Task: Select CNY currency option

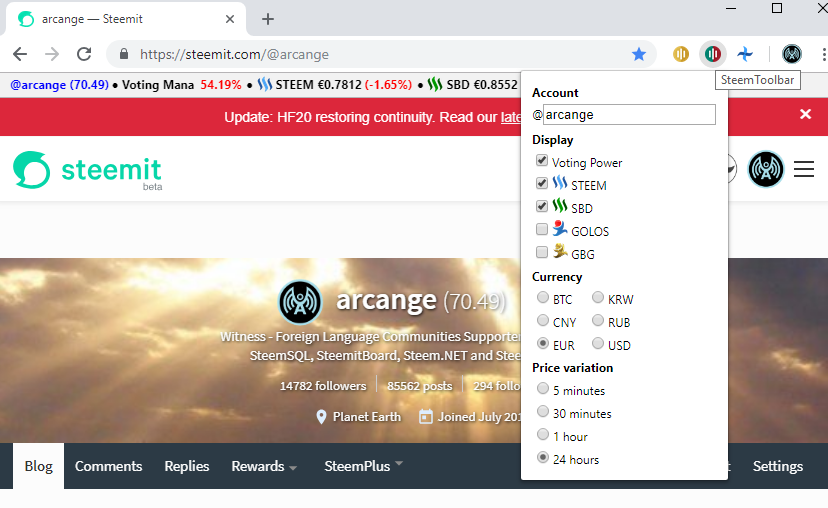Action: pyautogui.click(x=543, y=320)
